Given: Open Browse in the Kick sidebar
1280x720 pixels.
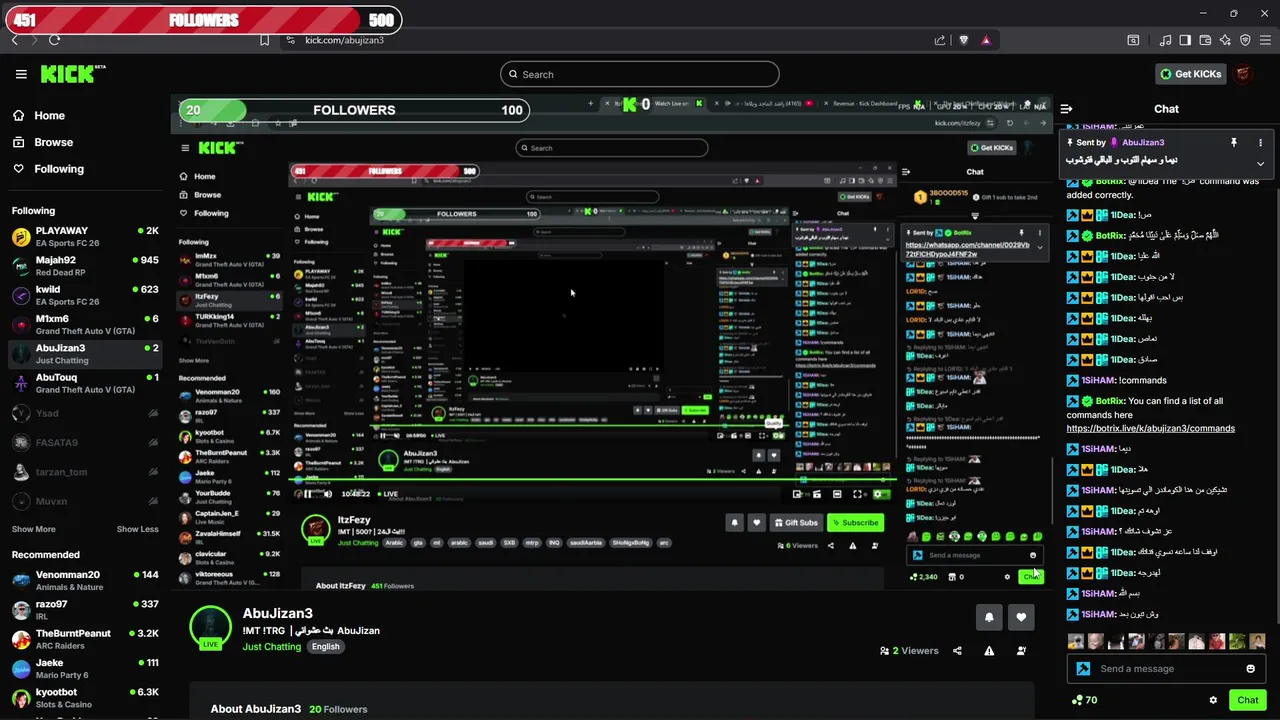Looking at the screenshot, I should tap(43, 142).
